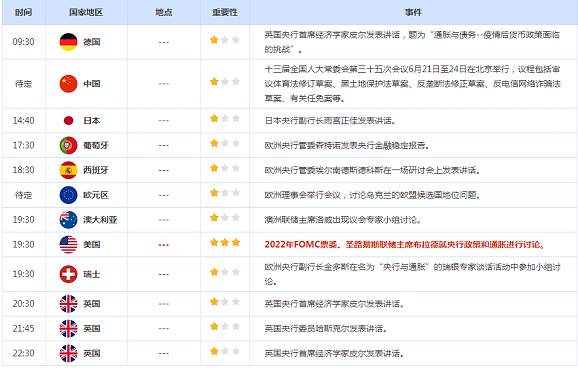Select the 21:45 time cell
578x368 pixels.
(x=24, y=328)
